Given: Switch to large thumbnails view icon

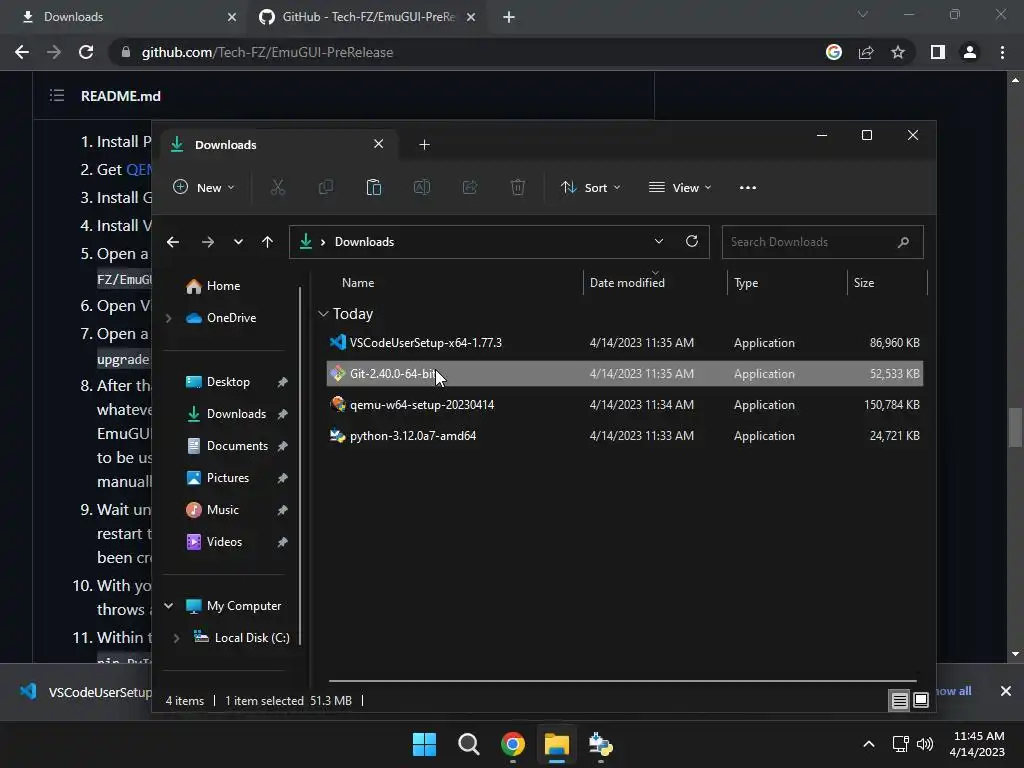Looking at the screenshot, I should tap(921, 700).
